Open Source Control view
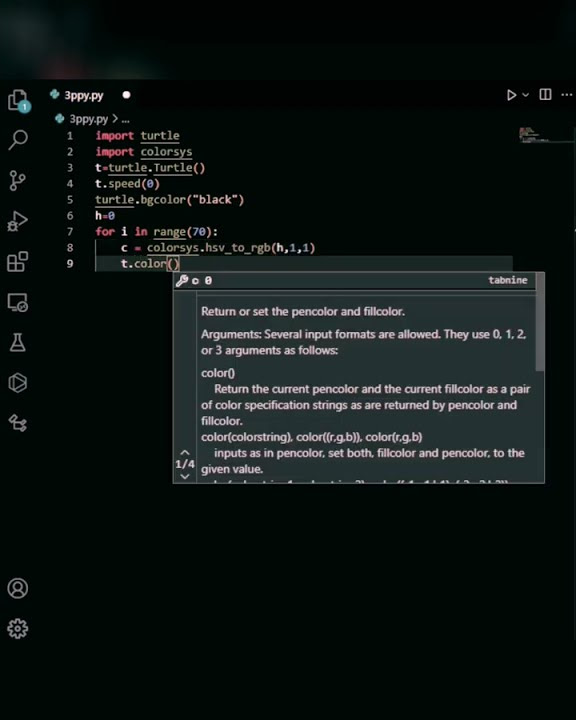The image size is (576, 720). (17, 180)
